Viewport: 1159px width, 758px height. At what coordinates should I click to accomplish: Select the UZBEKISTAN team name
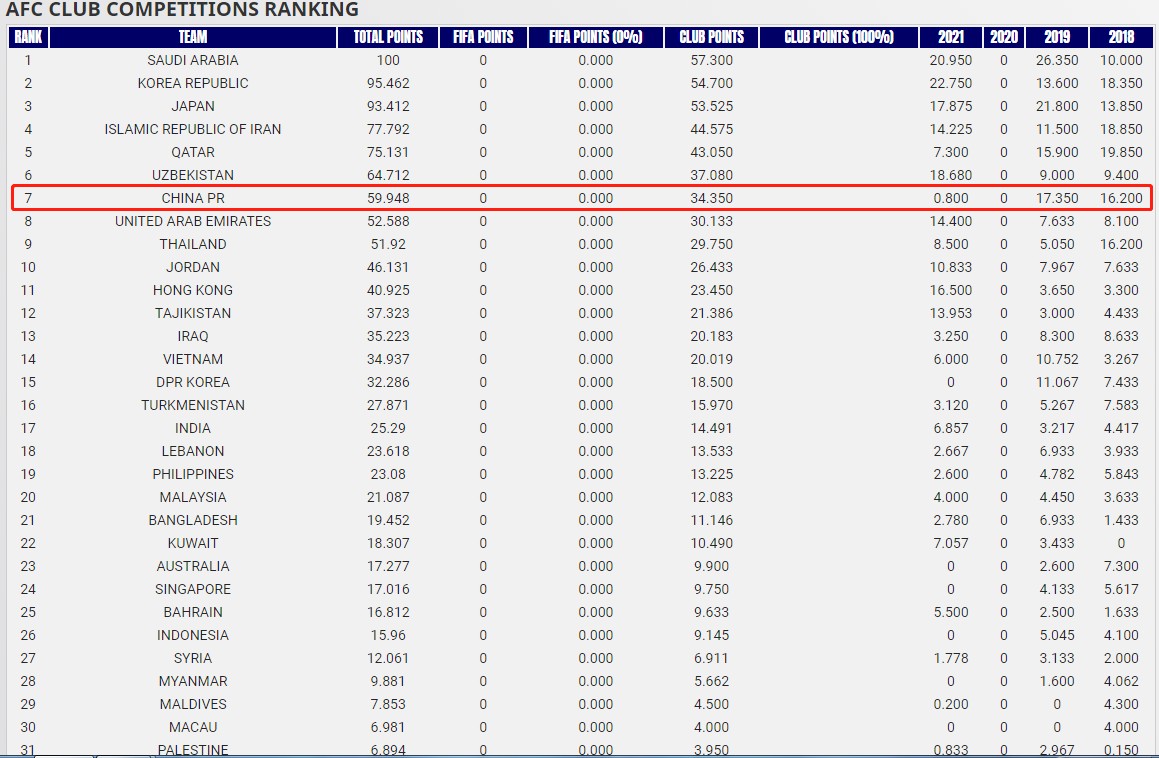(193, 175)
